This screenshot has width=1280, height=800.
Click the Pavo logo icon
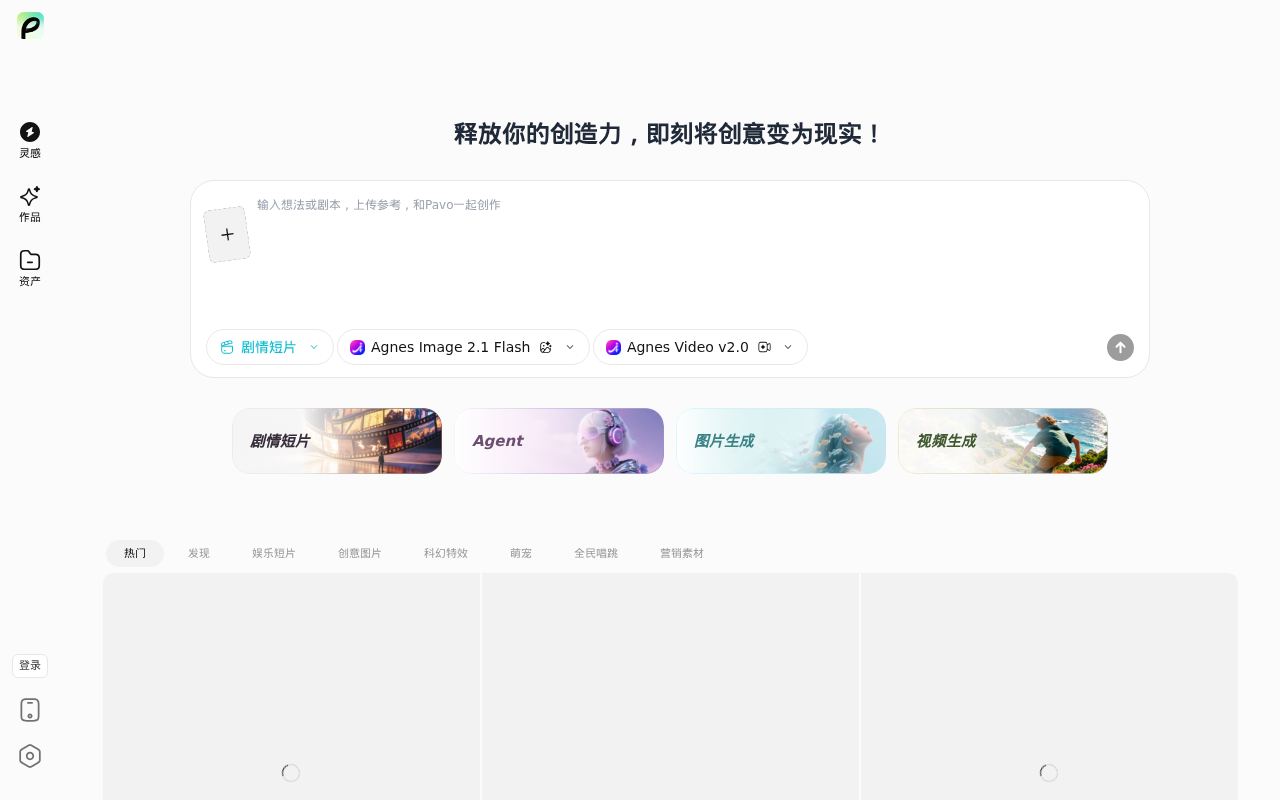(30, 26)
